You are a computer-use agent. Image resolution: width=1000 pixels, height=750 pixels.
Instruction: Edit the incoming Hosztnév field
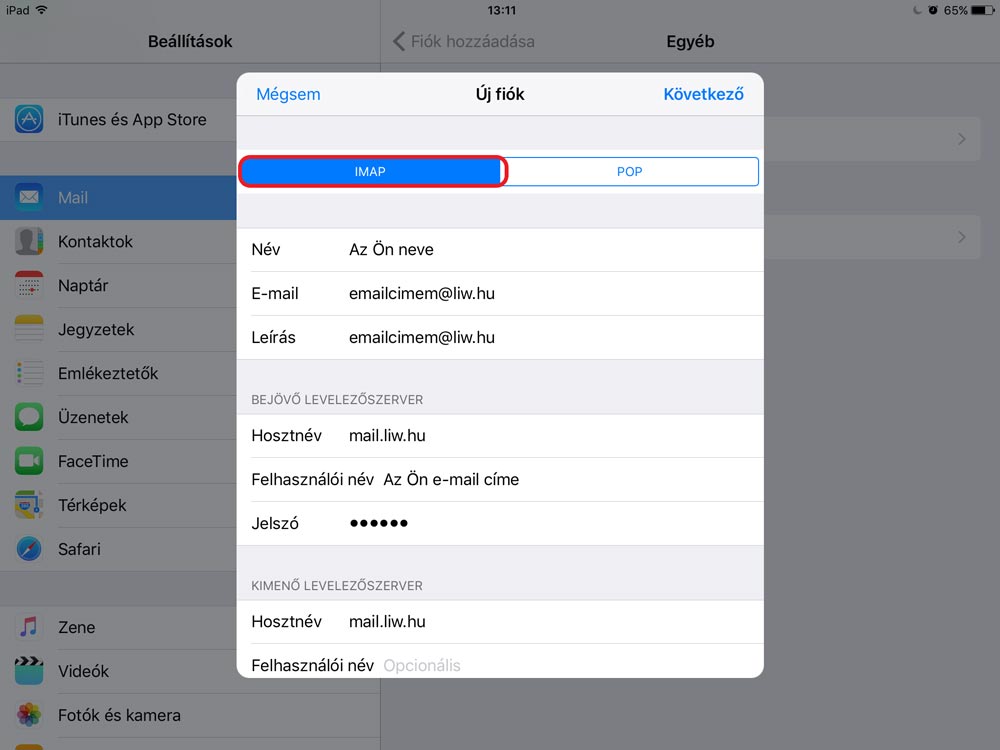click(x=550, y=436)
